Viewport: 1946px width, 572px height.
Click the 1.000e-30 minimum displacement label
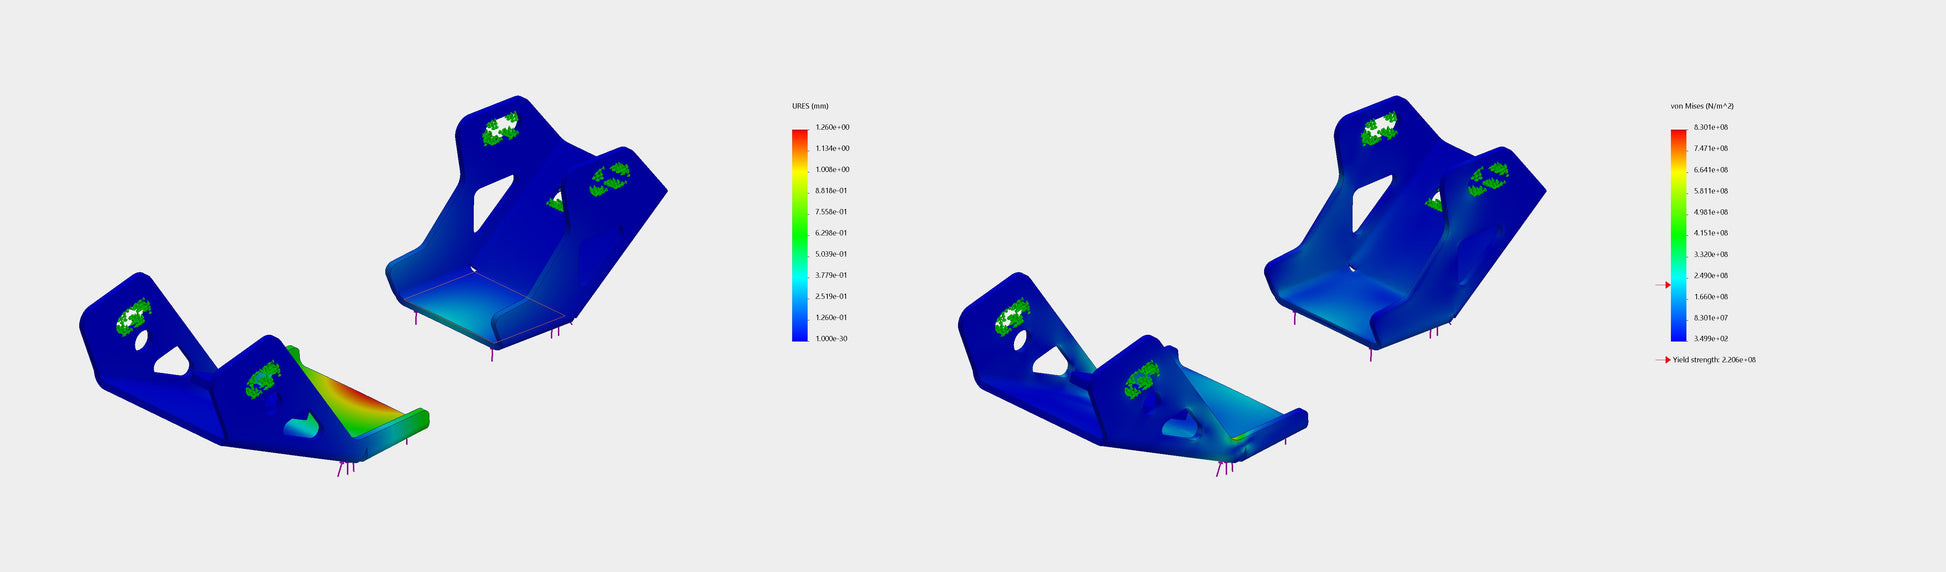[832, 339]
